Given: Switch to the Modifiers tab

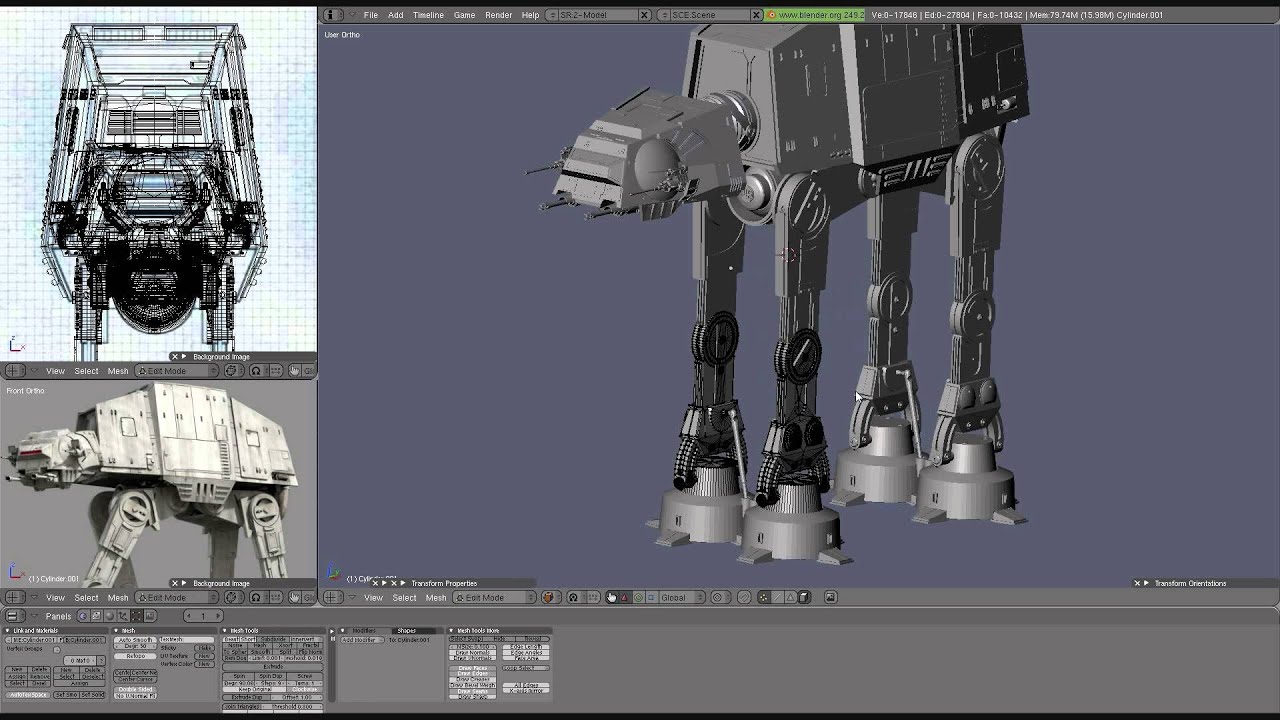Looking at the screenshot, I should pyautogui.click(x=364, y=631).
